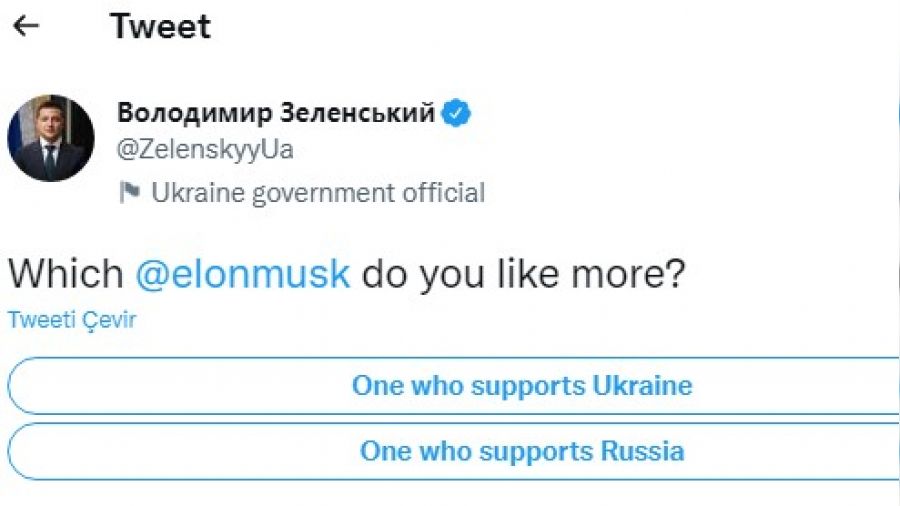900x506 pixels.
Task: Vote for One who supports Russia
Action: [453, 451]
